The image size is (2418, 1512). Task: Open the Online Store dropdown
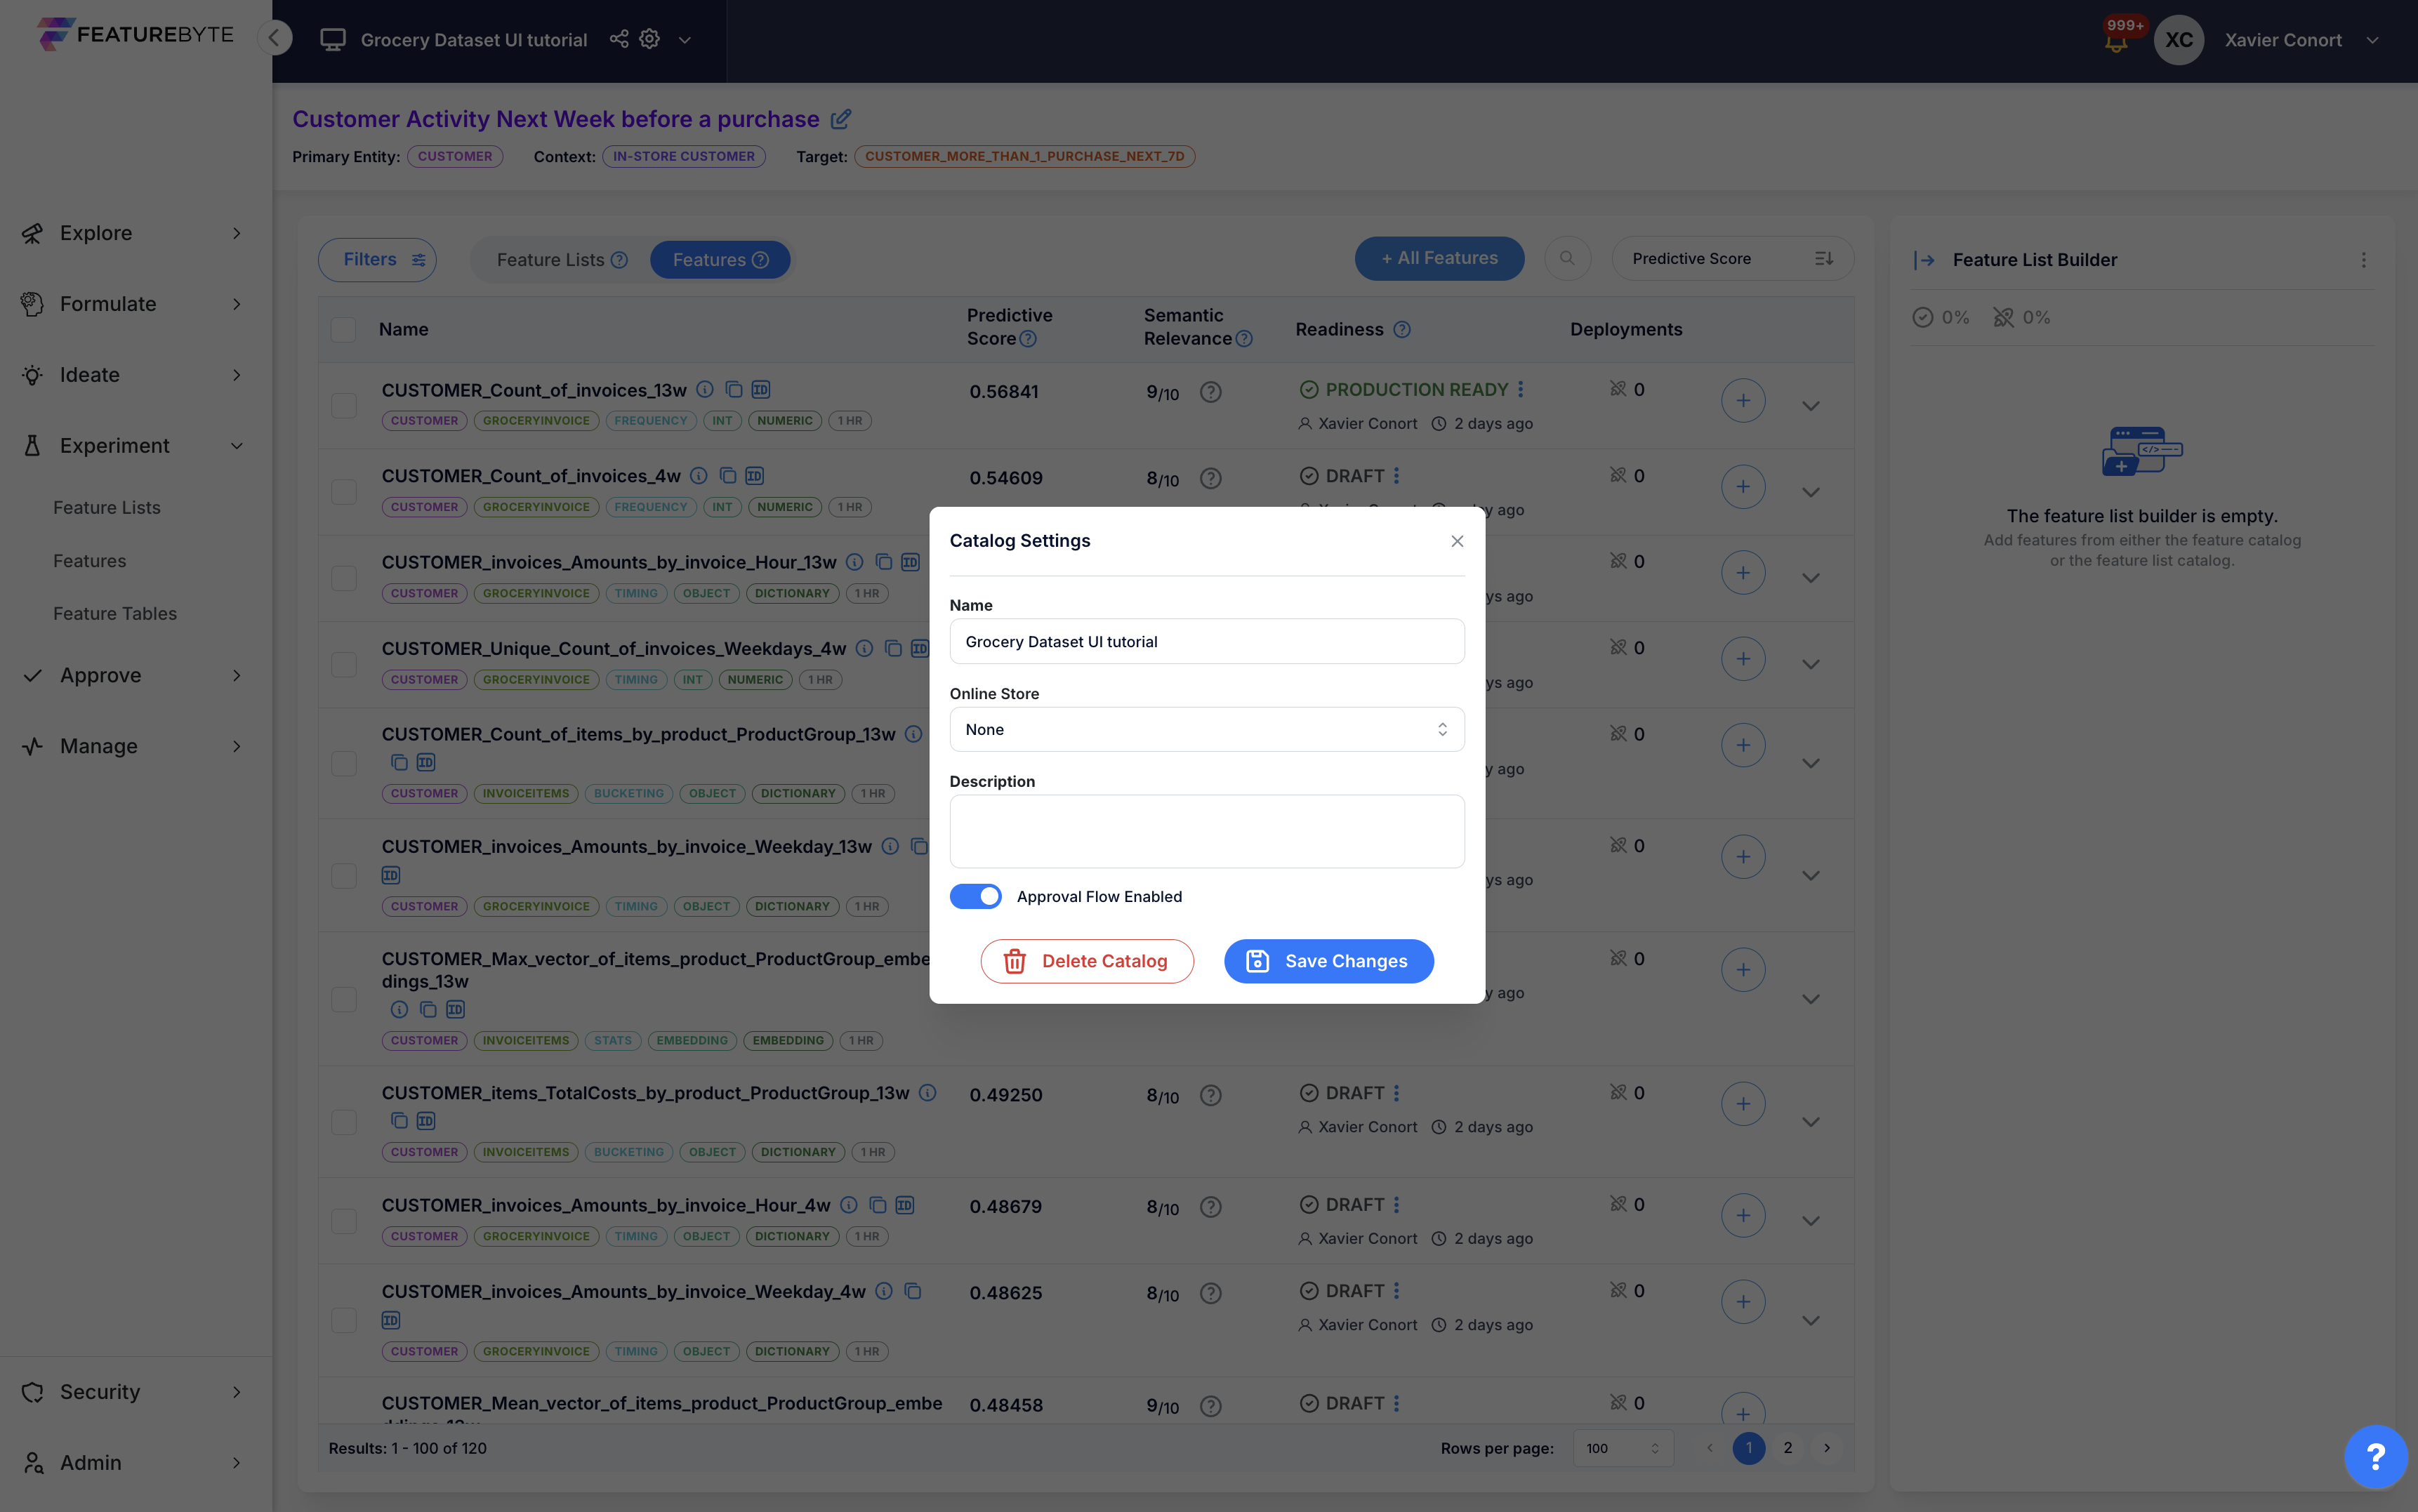point(1206,729)
